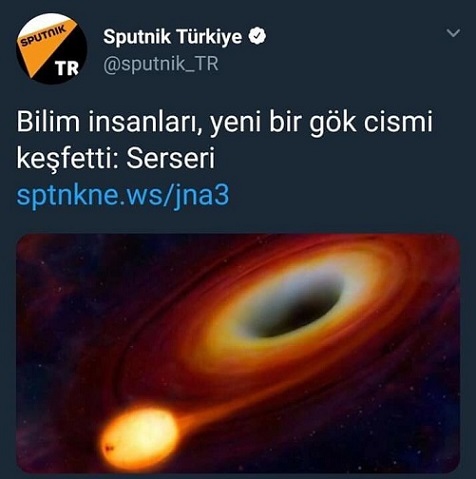476x479 pixels.
Task: Click the blue verified badge checkmark
Action: pyautogui.click(x=257, y=36)
